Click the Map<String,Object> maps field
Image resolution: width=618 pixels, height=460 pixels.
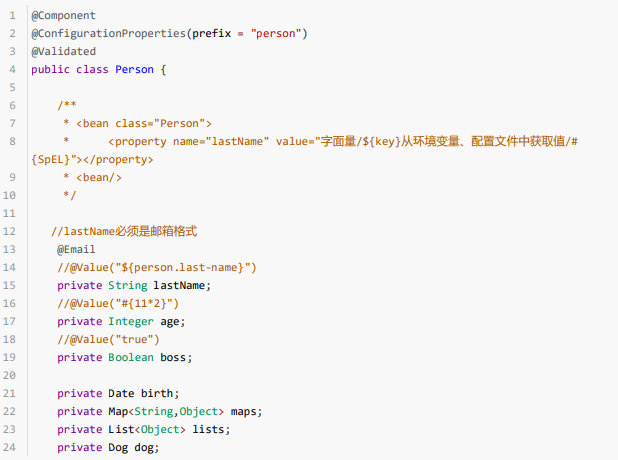pos(160,412)
